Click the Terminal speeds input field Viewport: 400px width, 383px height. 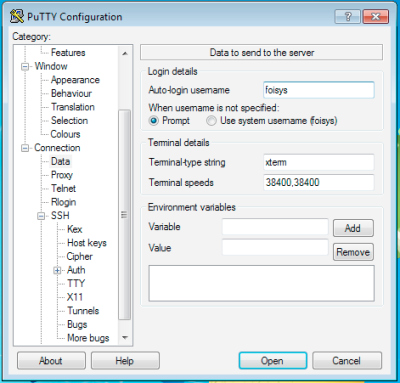(319, 182)
